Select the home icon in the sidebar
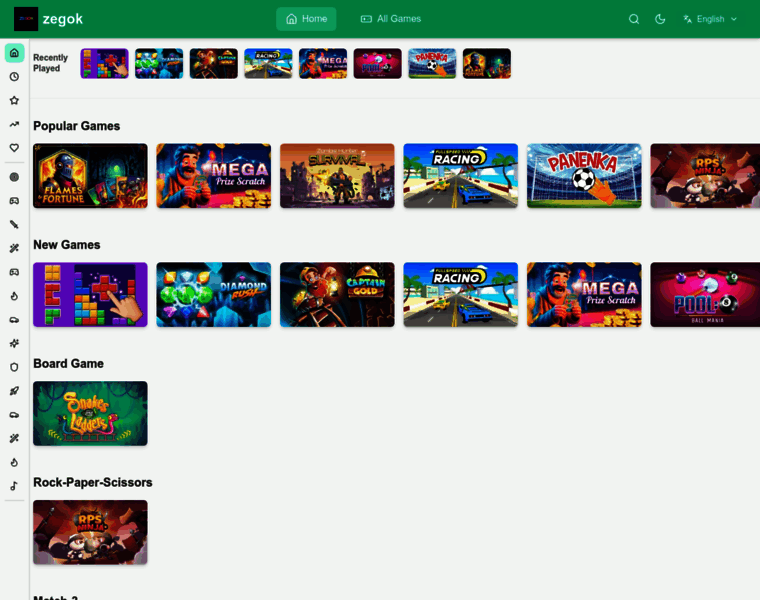The image size is (760, 600). tap(15, 52)
